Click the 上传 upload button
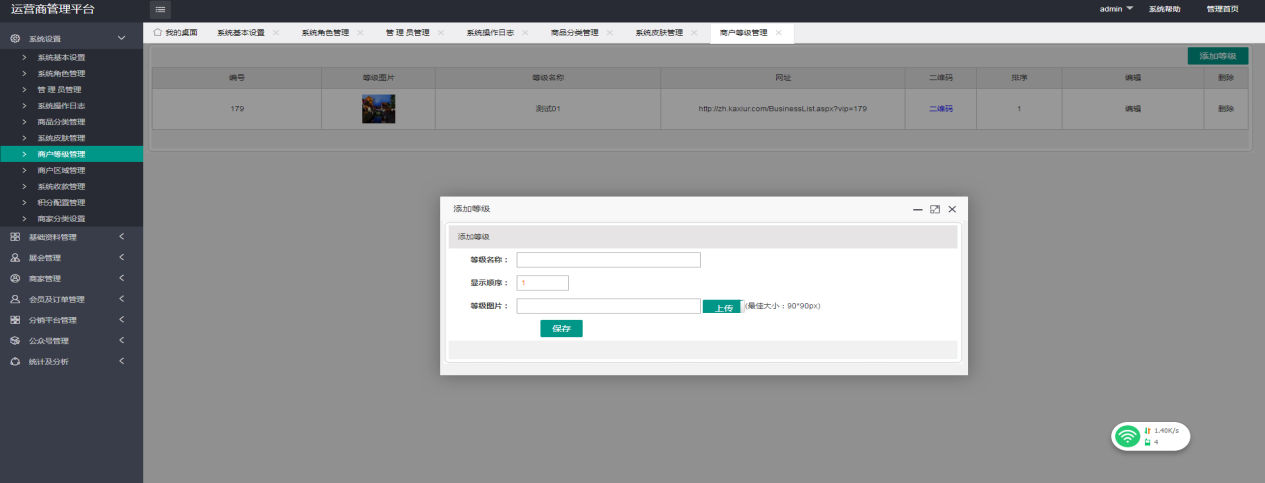Image resolution: width=1265 pixels, height=483 pixels. coord(721,307)
